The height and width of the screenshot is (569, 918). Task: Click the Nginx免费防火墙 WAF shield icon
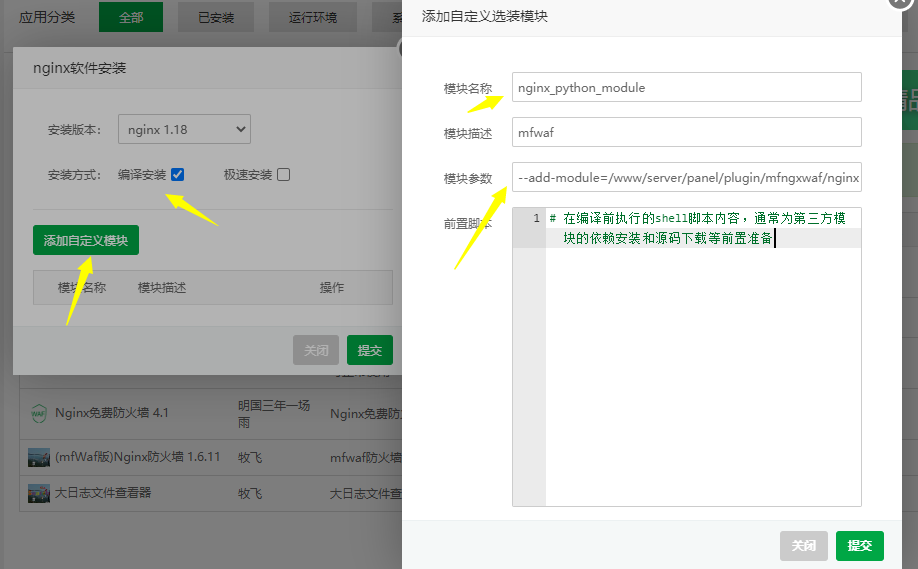click(x=38, y=413)
